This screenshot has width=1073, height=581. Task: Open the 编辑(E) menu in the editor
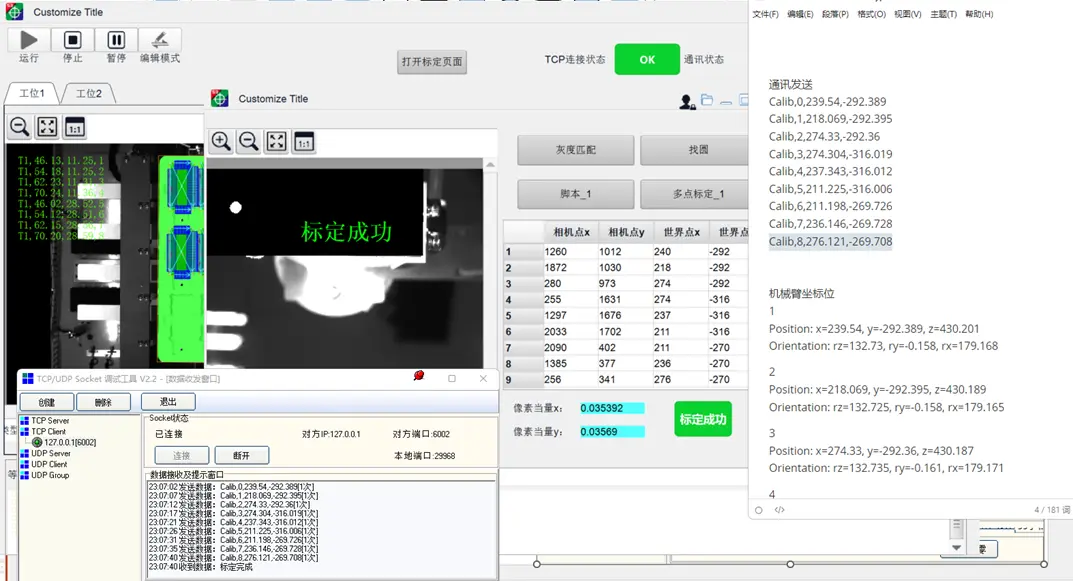tap(800, 14)
